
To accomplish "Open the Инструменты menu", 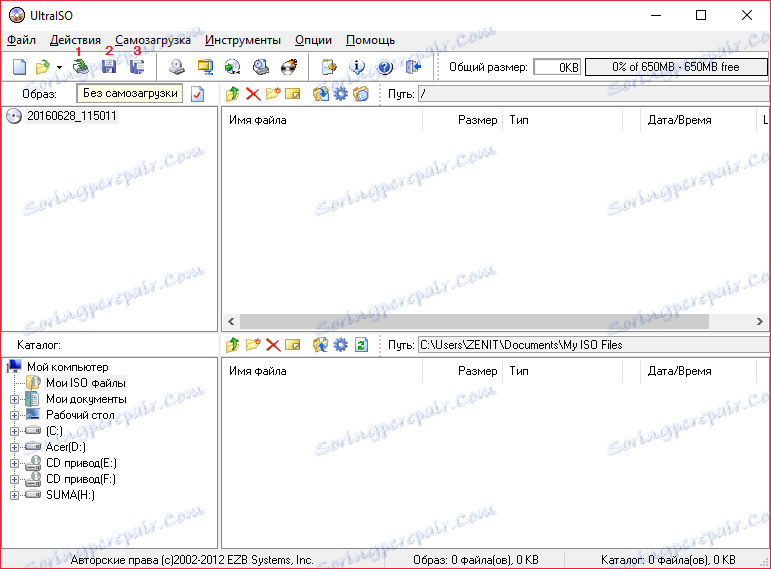I will pos(243,40).
